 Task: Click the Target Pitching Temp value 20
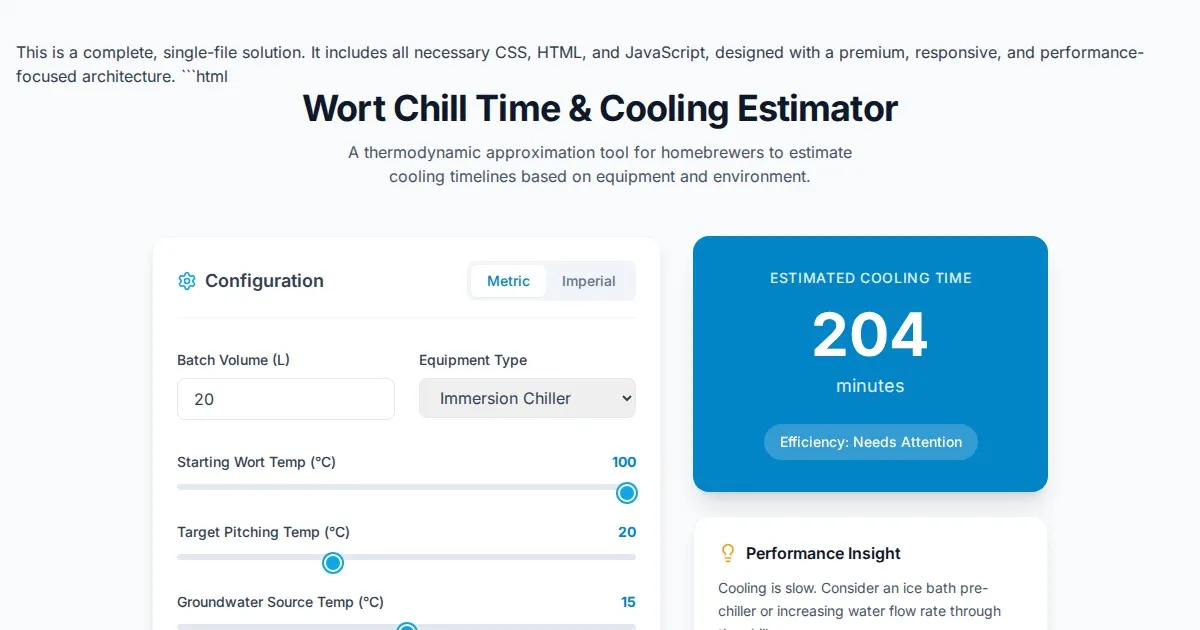click(627, 532)
